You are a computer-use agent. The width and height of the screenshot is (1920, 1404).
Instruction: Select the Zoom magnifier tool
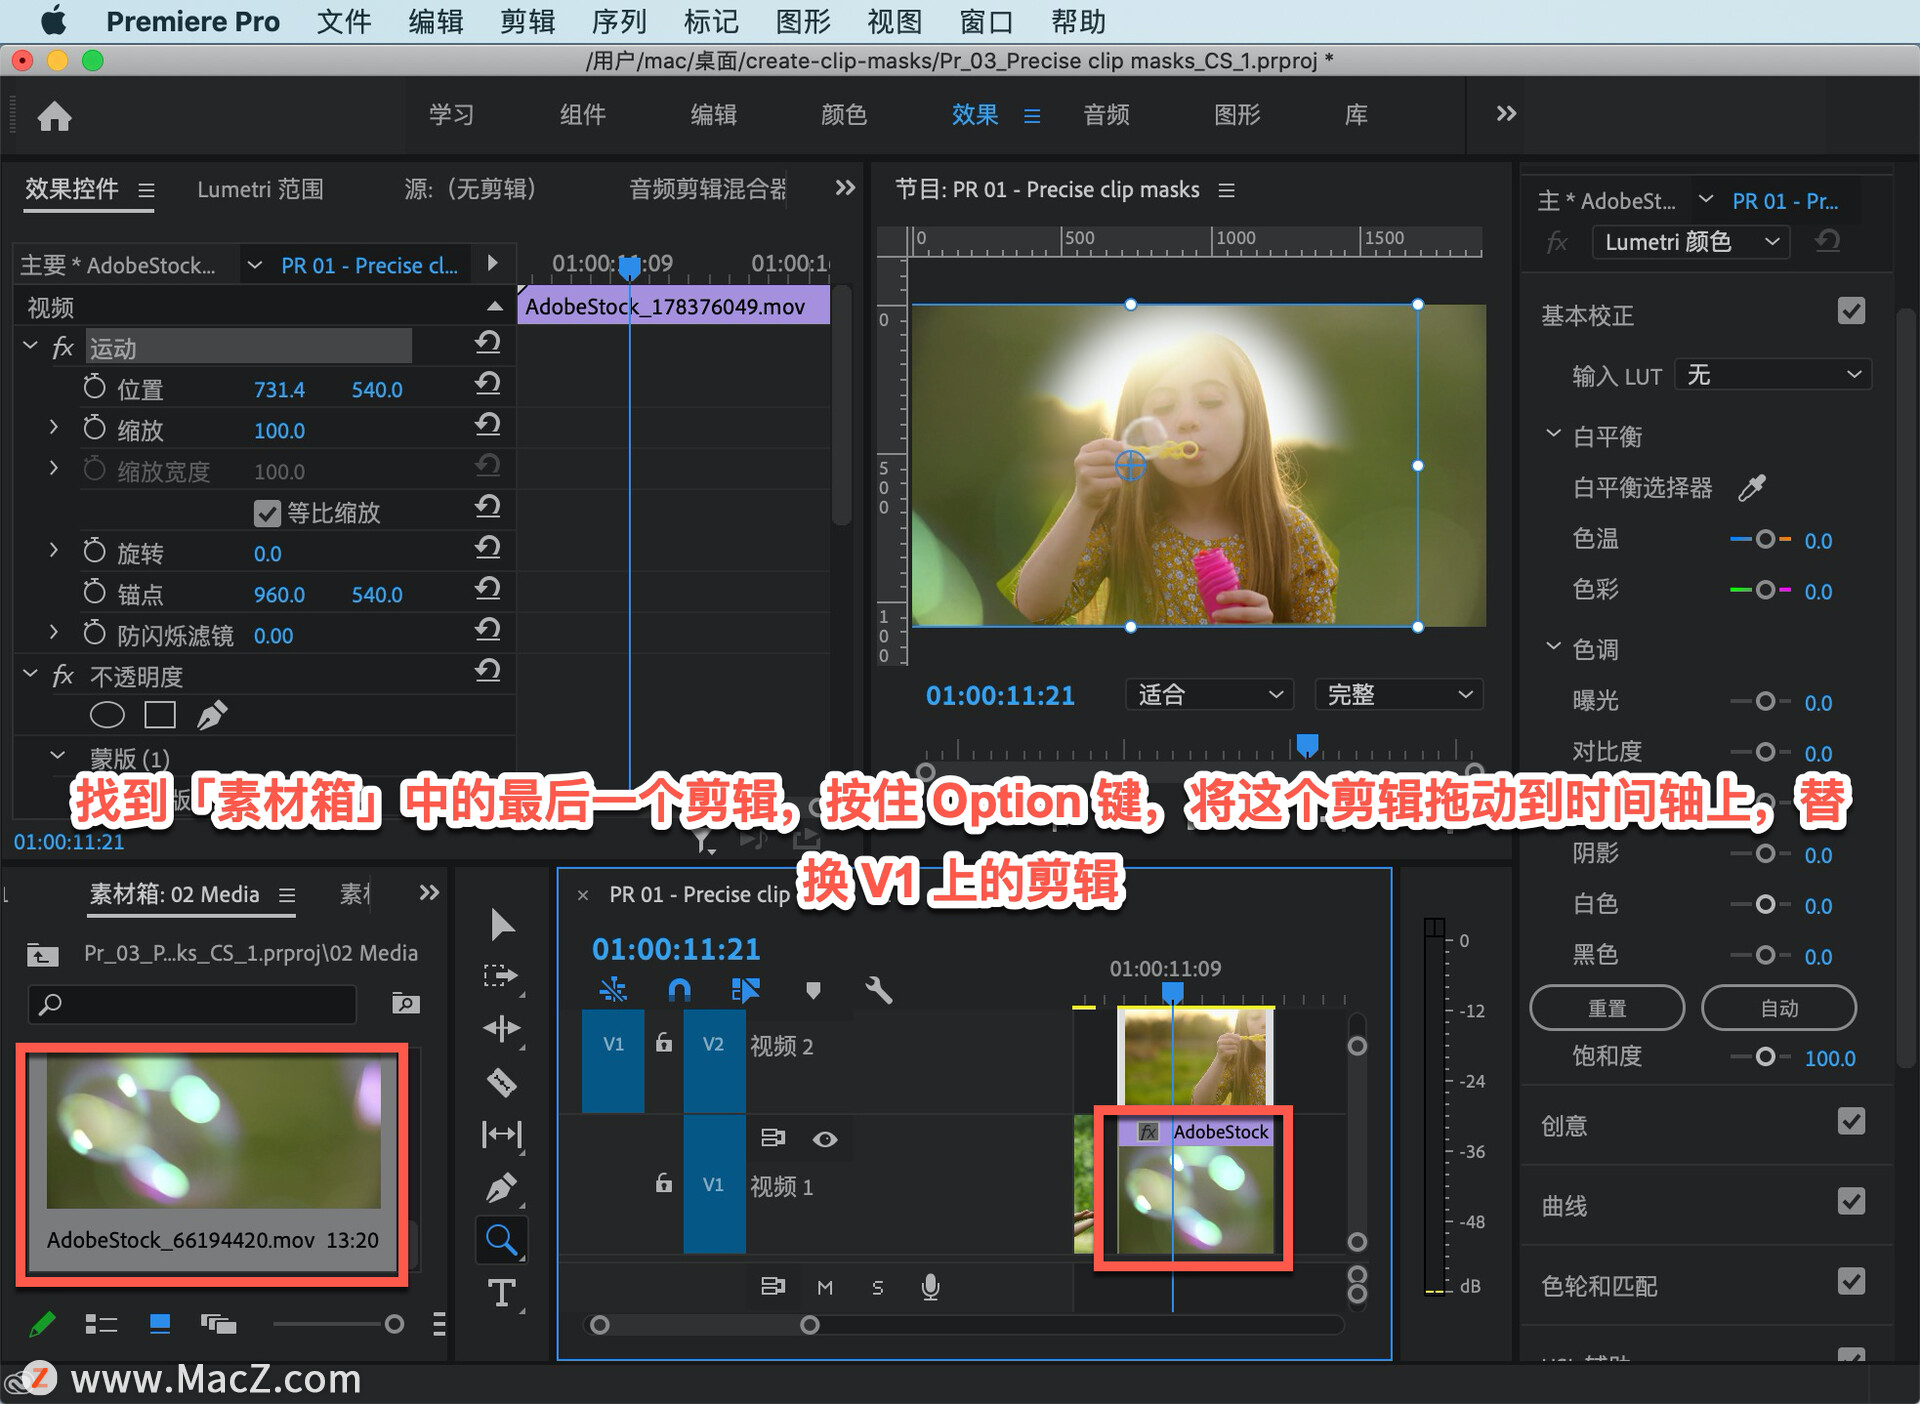pos(501,1240)
